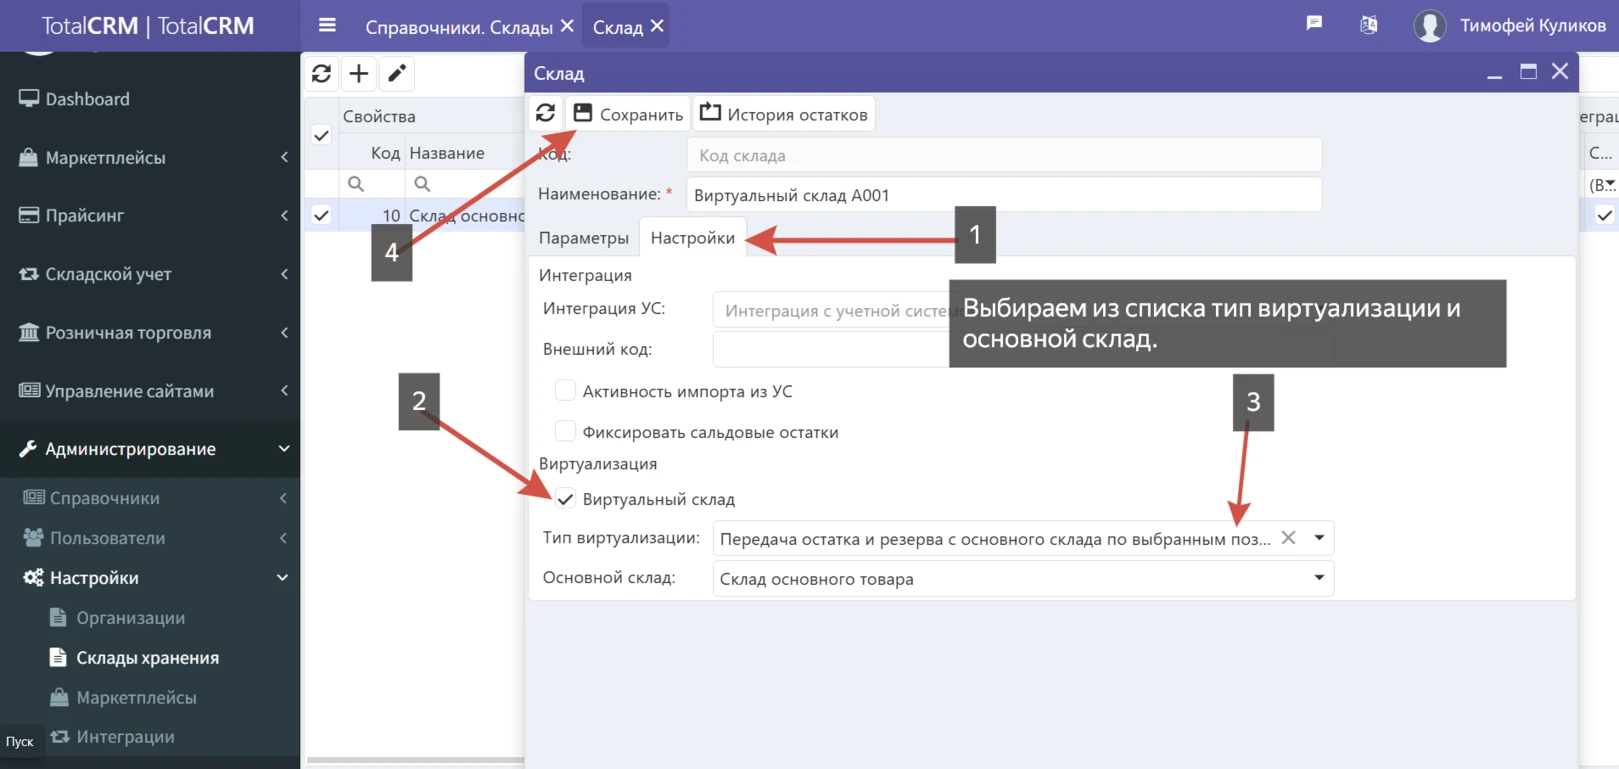Viewport: 1619px width, 769px height.
Task: Click the Сохранить button
Action: (x=628, y=114)
